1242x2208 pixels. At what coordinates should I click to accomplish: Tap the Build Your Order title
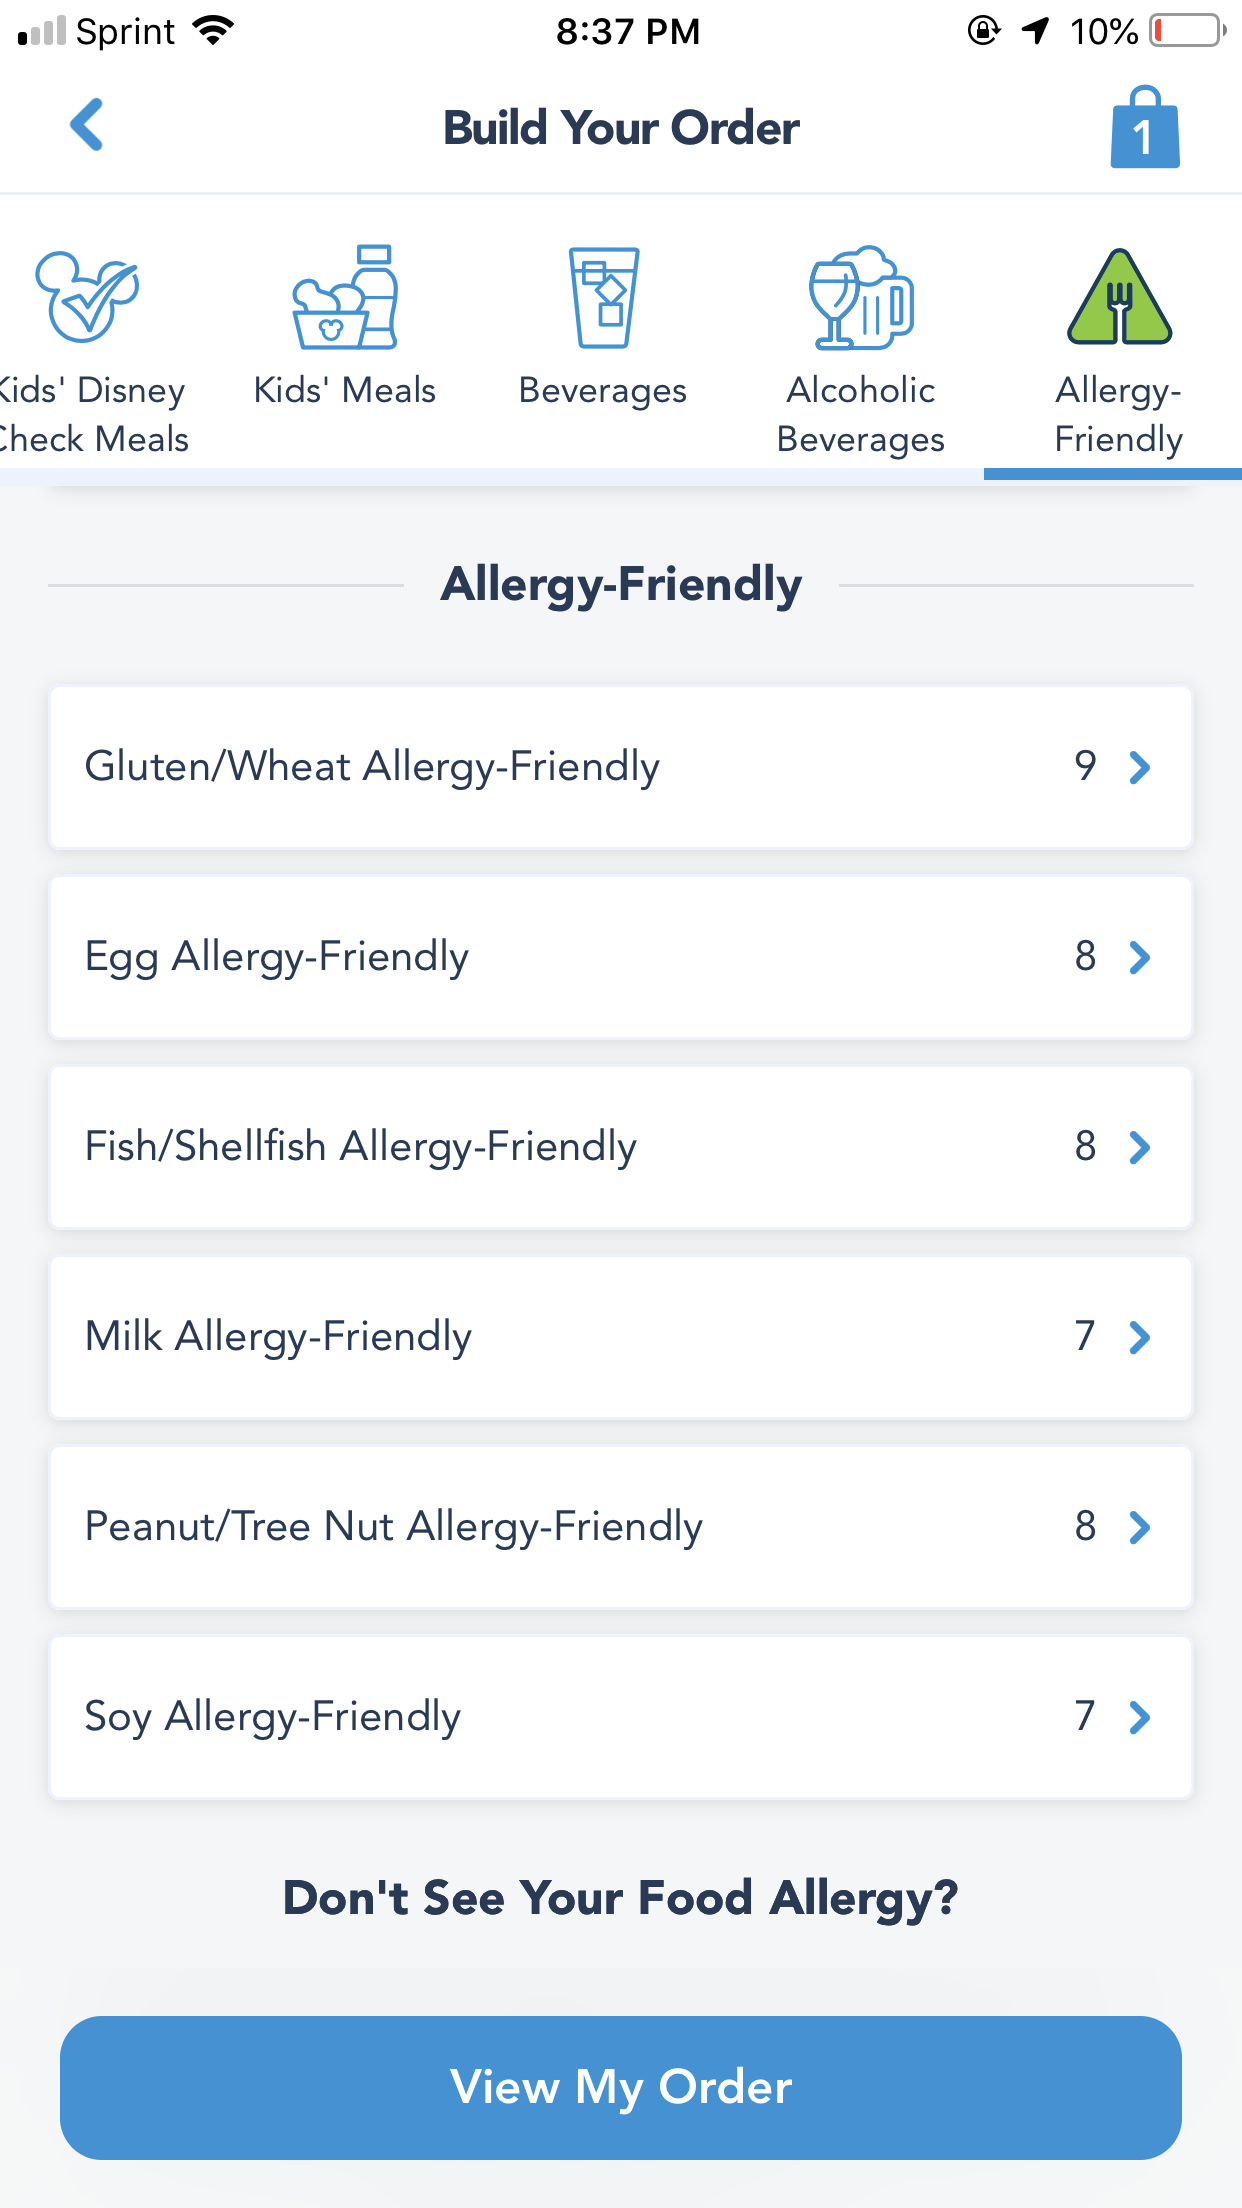(621, 128)
